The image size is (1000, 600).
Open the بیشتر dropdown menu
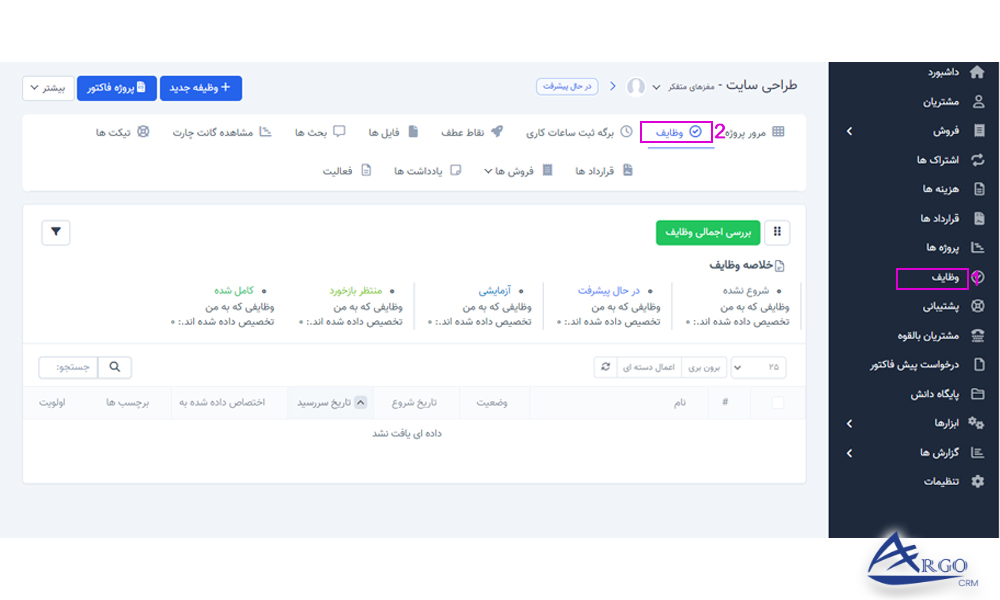[x=47, y=88]
